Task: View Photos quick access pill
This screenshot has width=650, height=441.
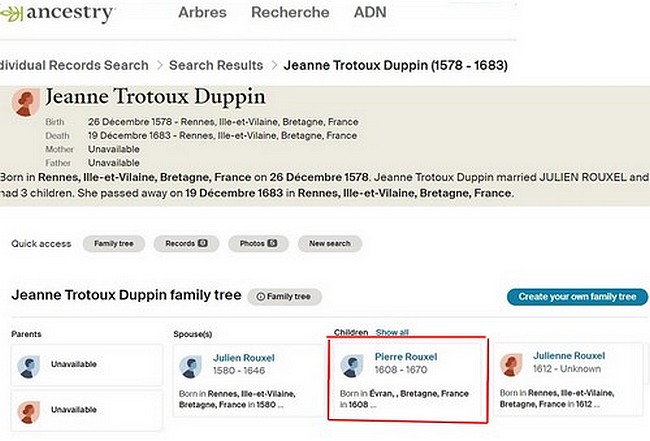Action: tap(258, 243)
